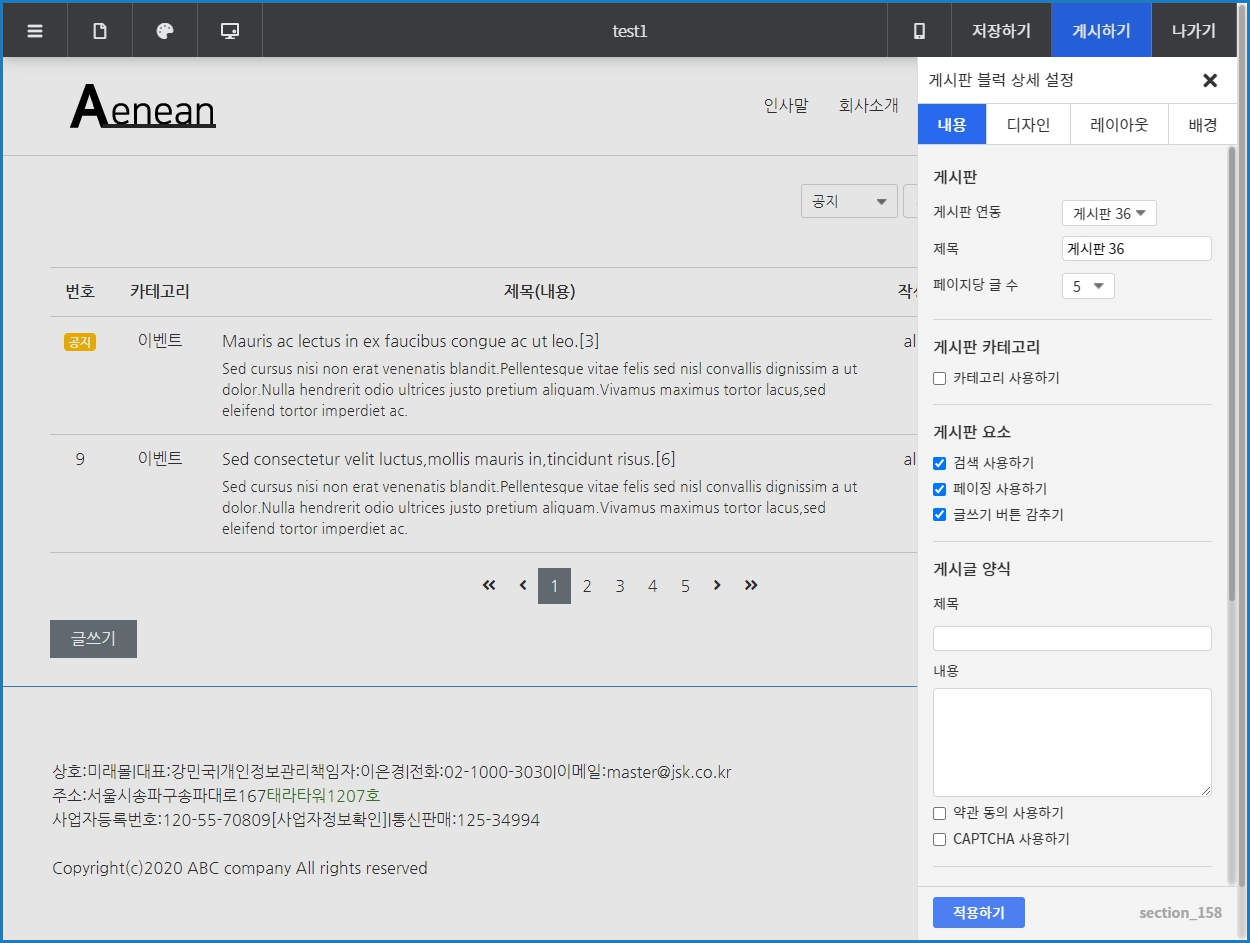Image resolution: width=1250 pixels, height=943 pixels.
Task: Open the hamburger menu in top toolbar
Action: pos(35,31)
